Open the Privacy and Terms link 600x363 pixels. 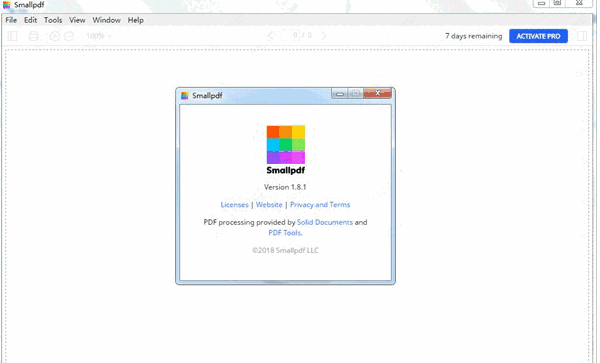320,205
